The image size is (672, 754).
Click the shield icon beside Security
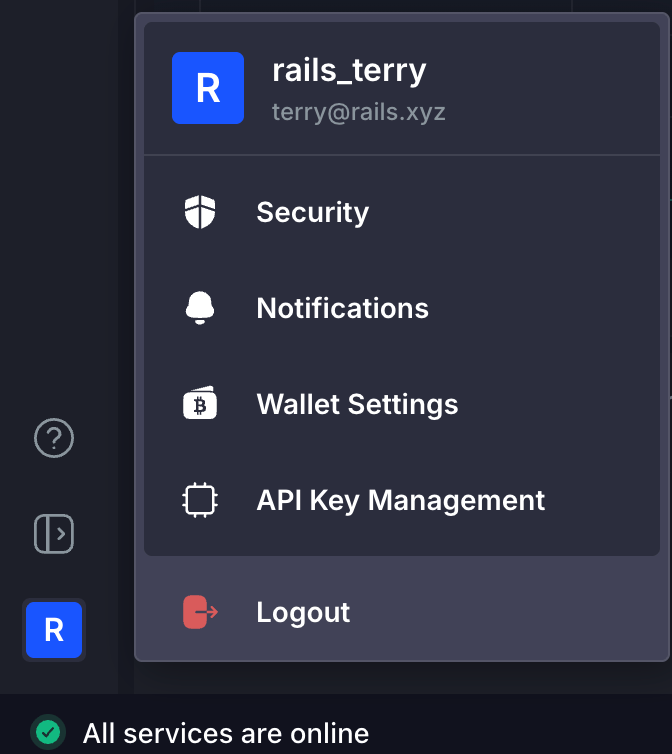point(200,212)
